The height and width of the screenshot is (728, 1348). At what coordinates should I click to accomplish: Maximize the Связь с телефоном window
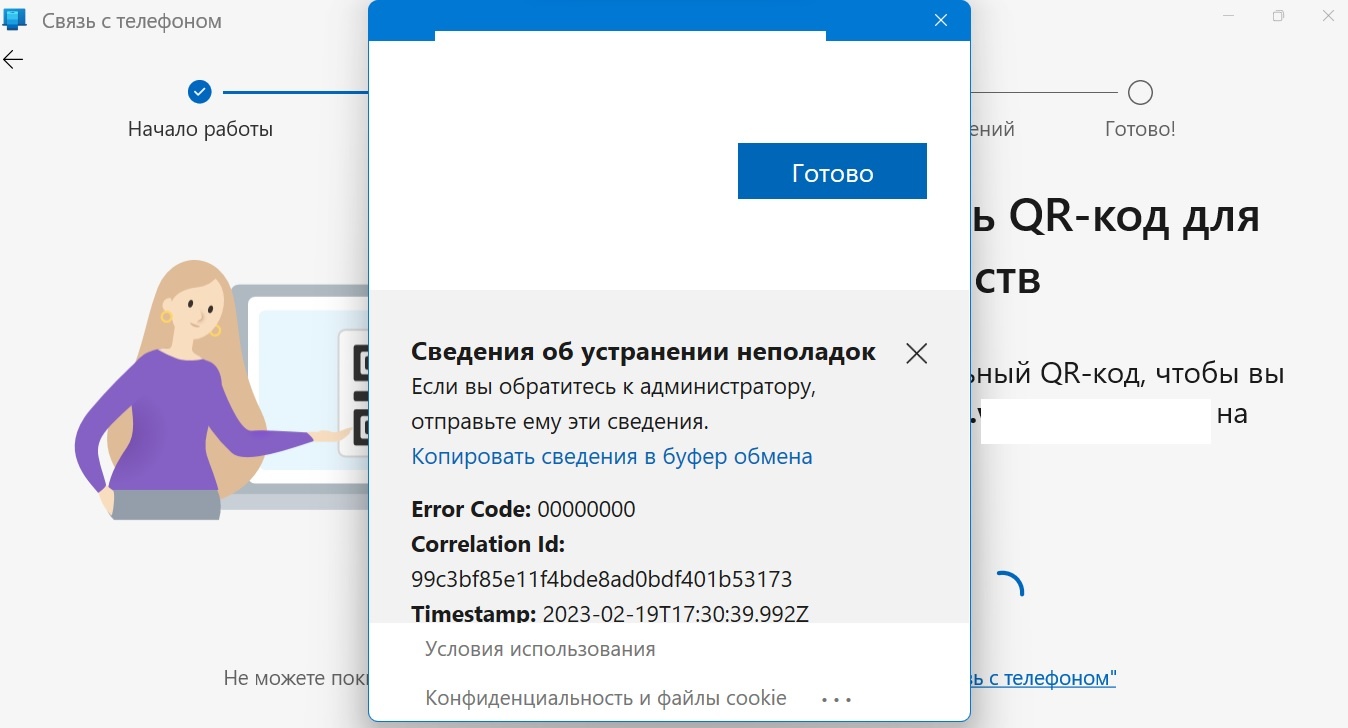1278,16
